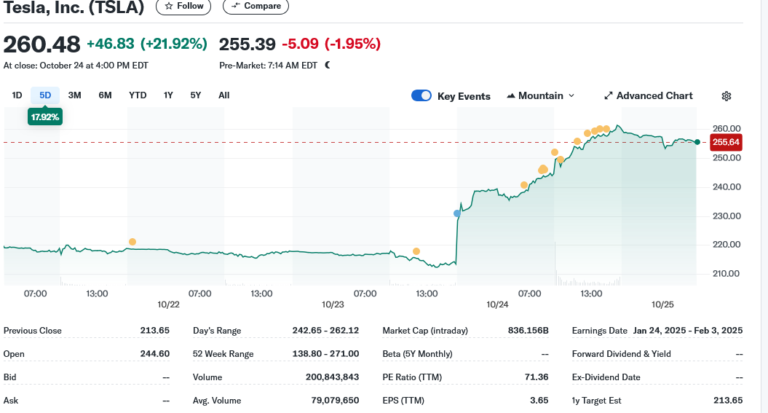This screenshot has width=768, height=413.
Task: Select 1Y time range
Action: coord(168,95)
